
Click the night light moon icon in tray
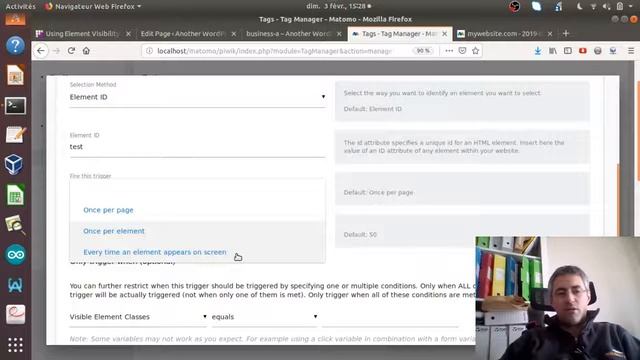pyautogui.click(x=579, y=7)
